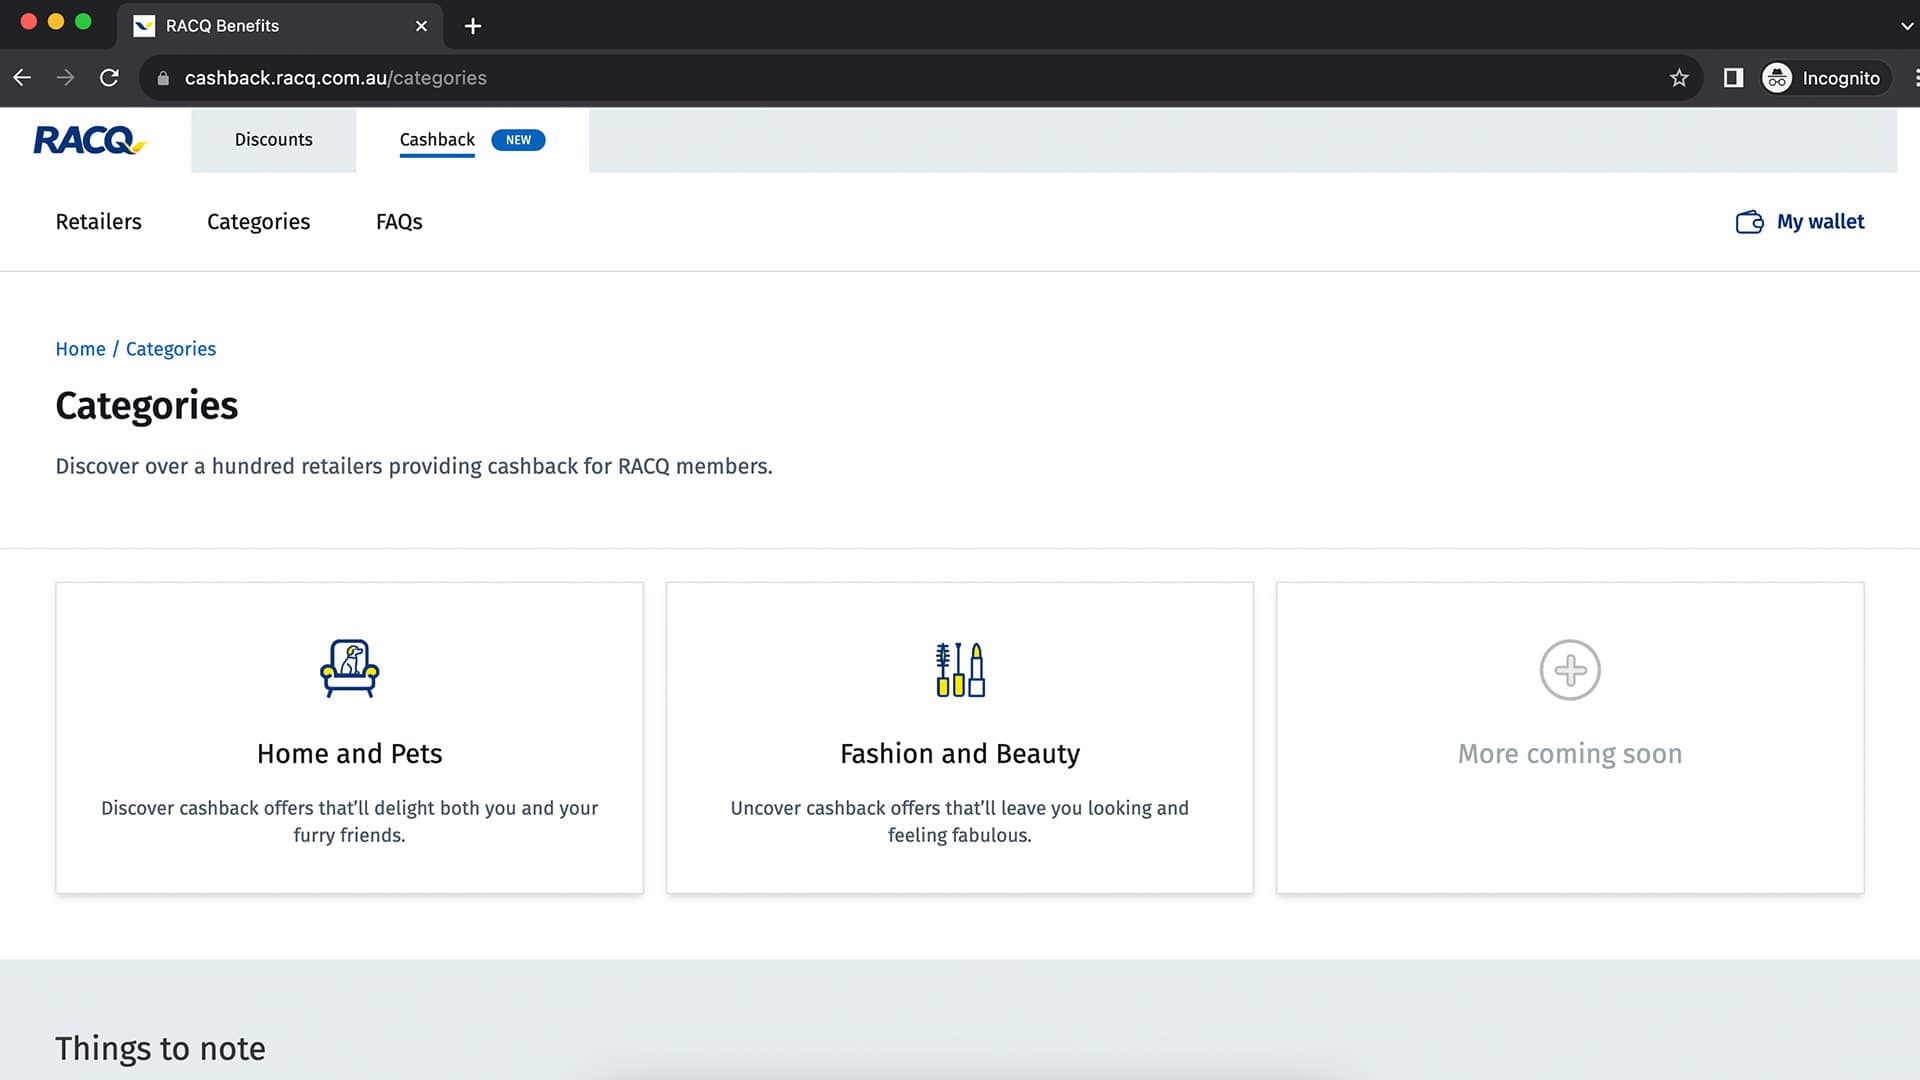Toggle the browser side panel icon
The height and width of the screenshot is (1080, 1920).
(x=1733, y=78)
